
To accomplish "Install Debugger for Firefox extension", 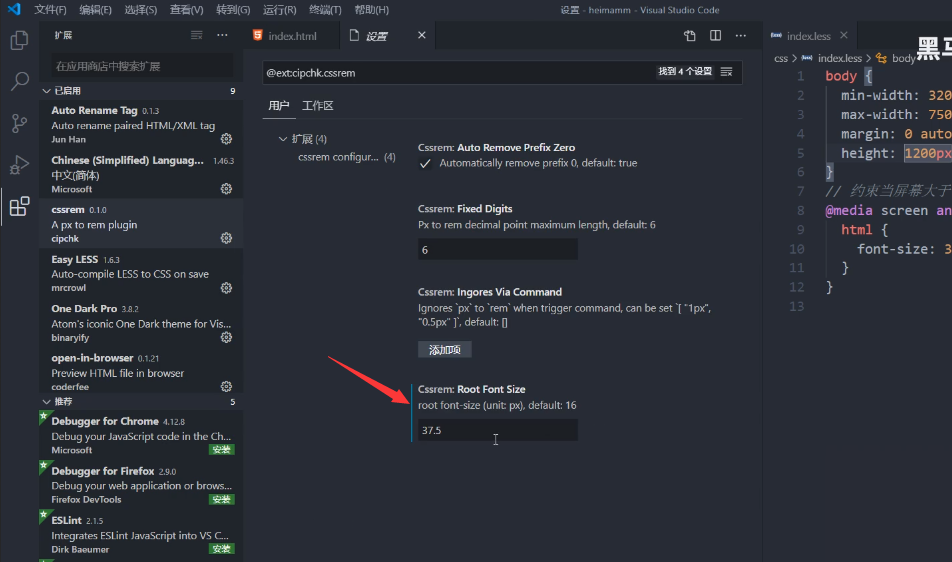I will coord(221,499).
